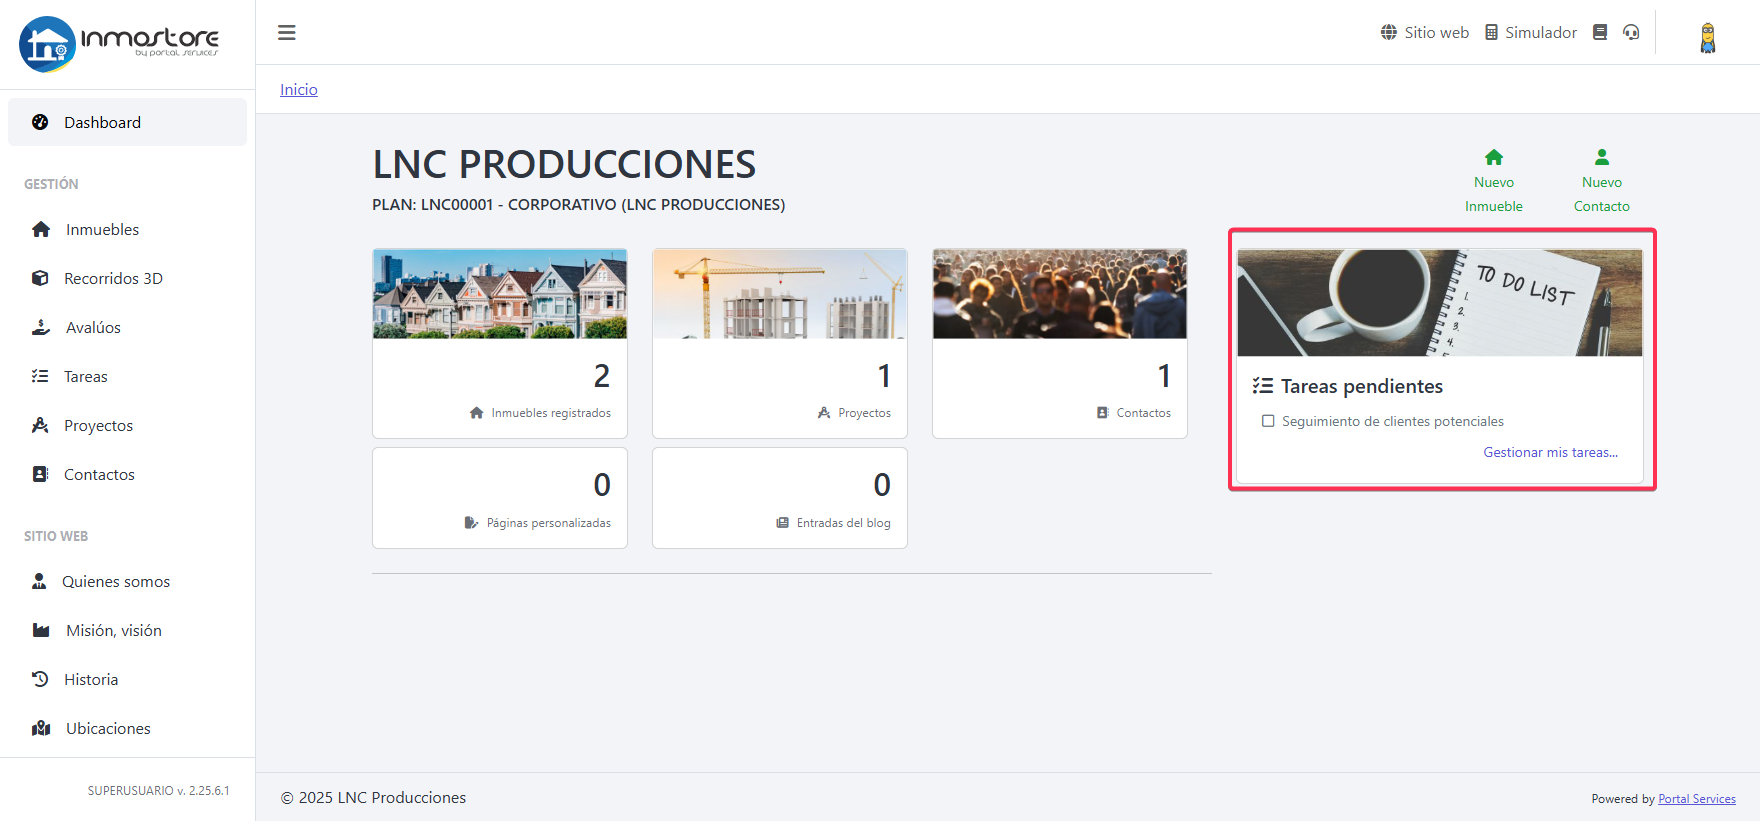This screenshot has height=821, width=1760.
Task: Click the hand icon next to Avalúos
Action: (41, 327)
